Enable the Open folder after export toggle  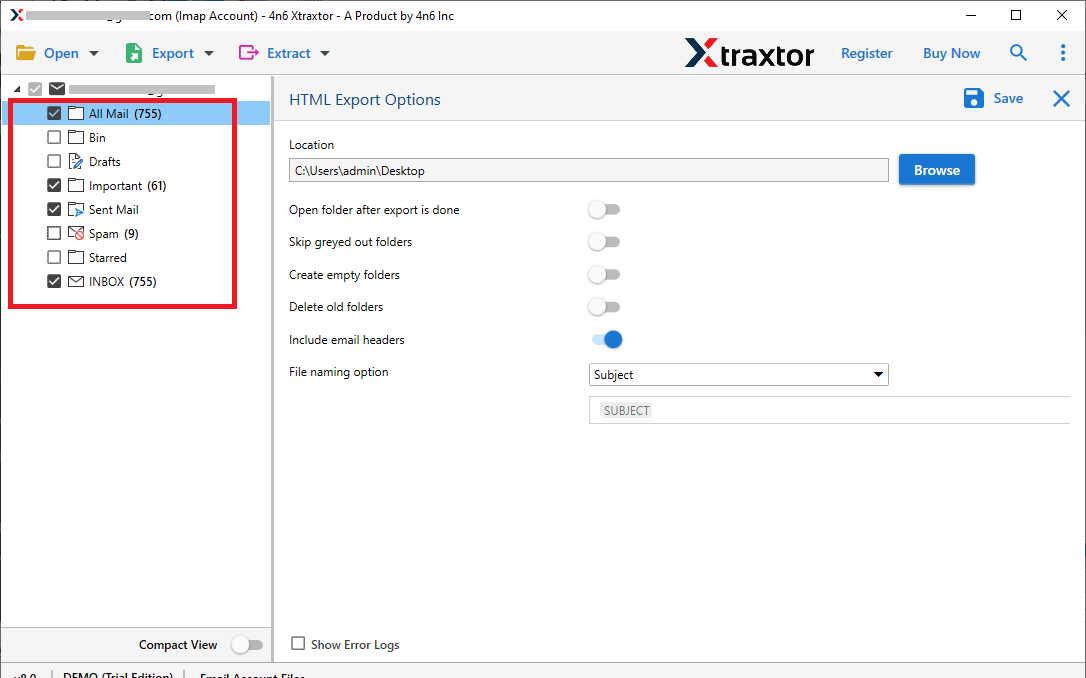pos(604,209)
